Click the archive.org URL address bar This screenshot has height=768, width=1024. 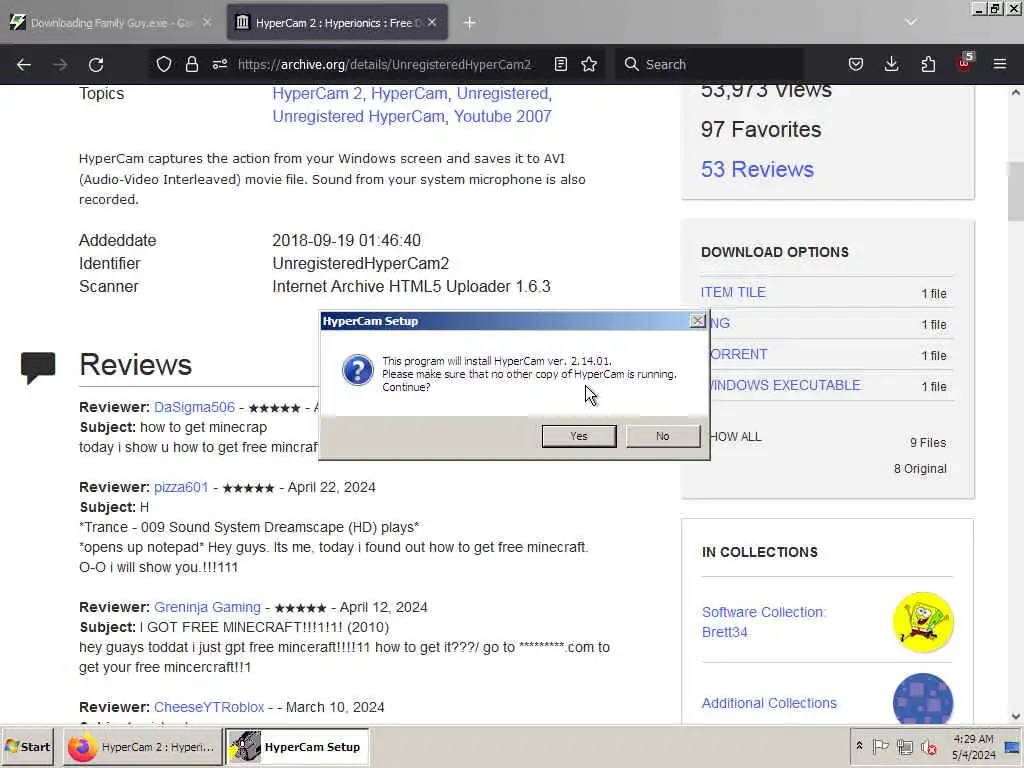(x=384, y=64)
